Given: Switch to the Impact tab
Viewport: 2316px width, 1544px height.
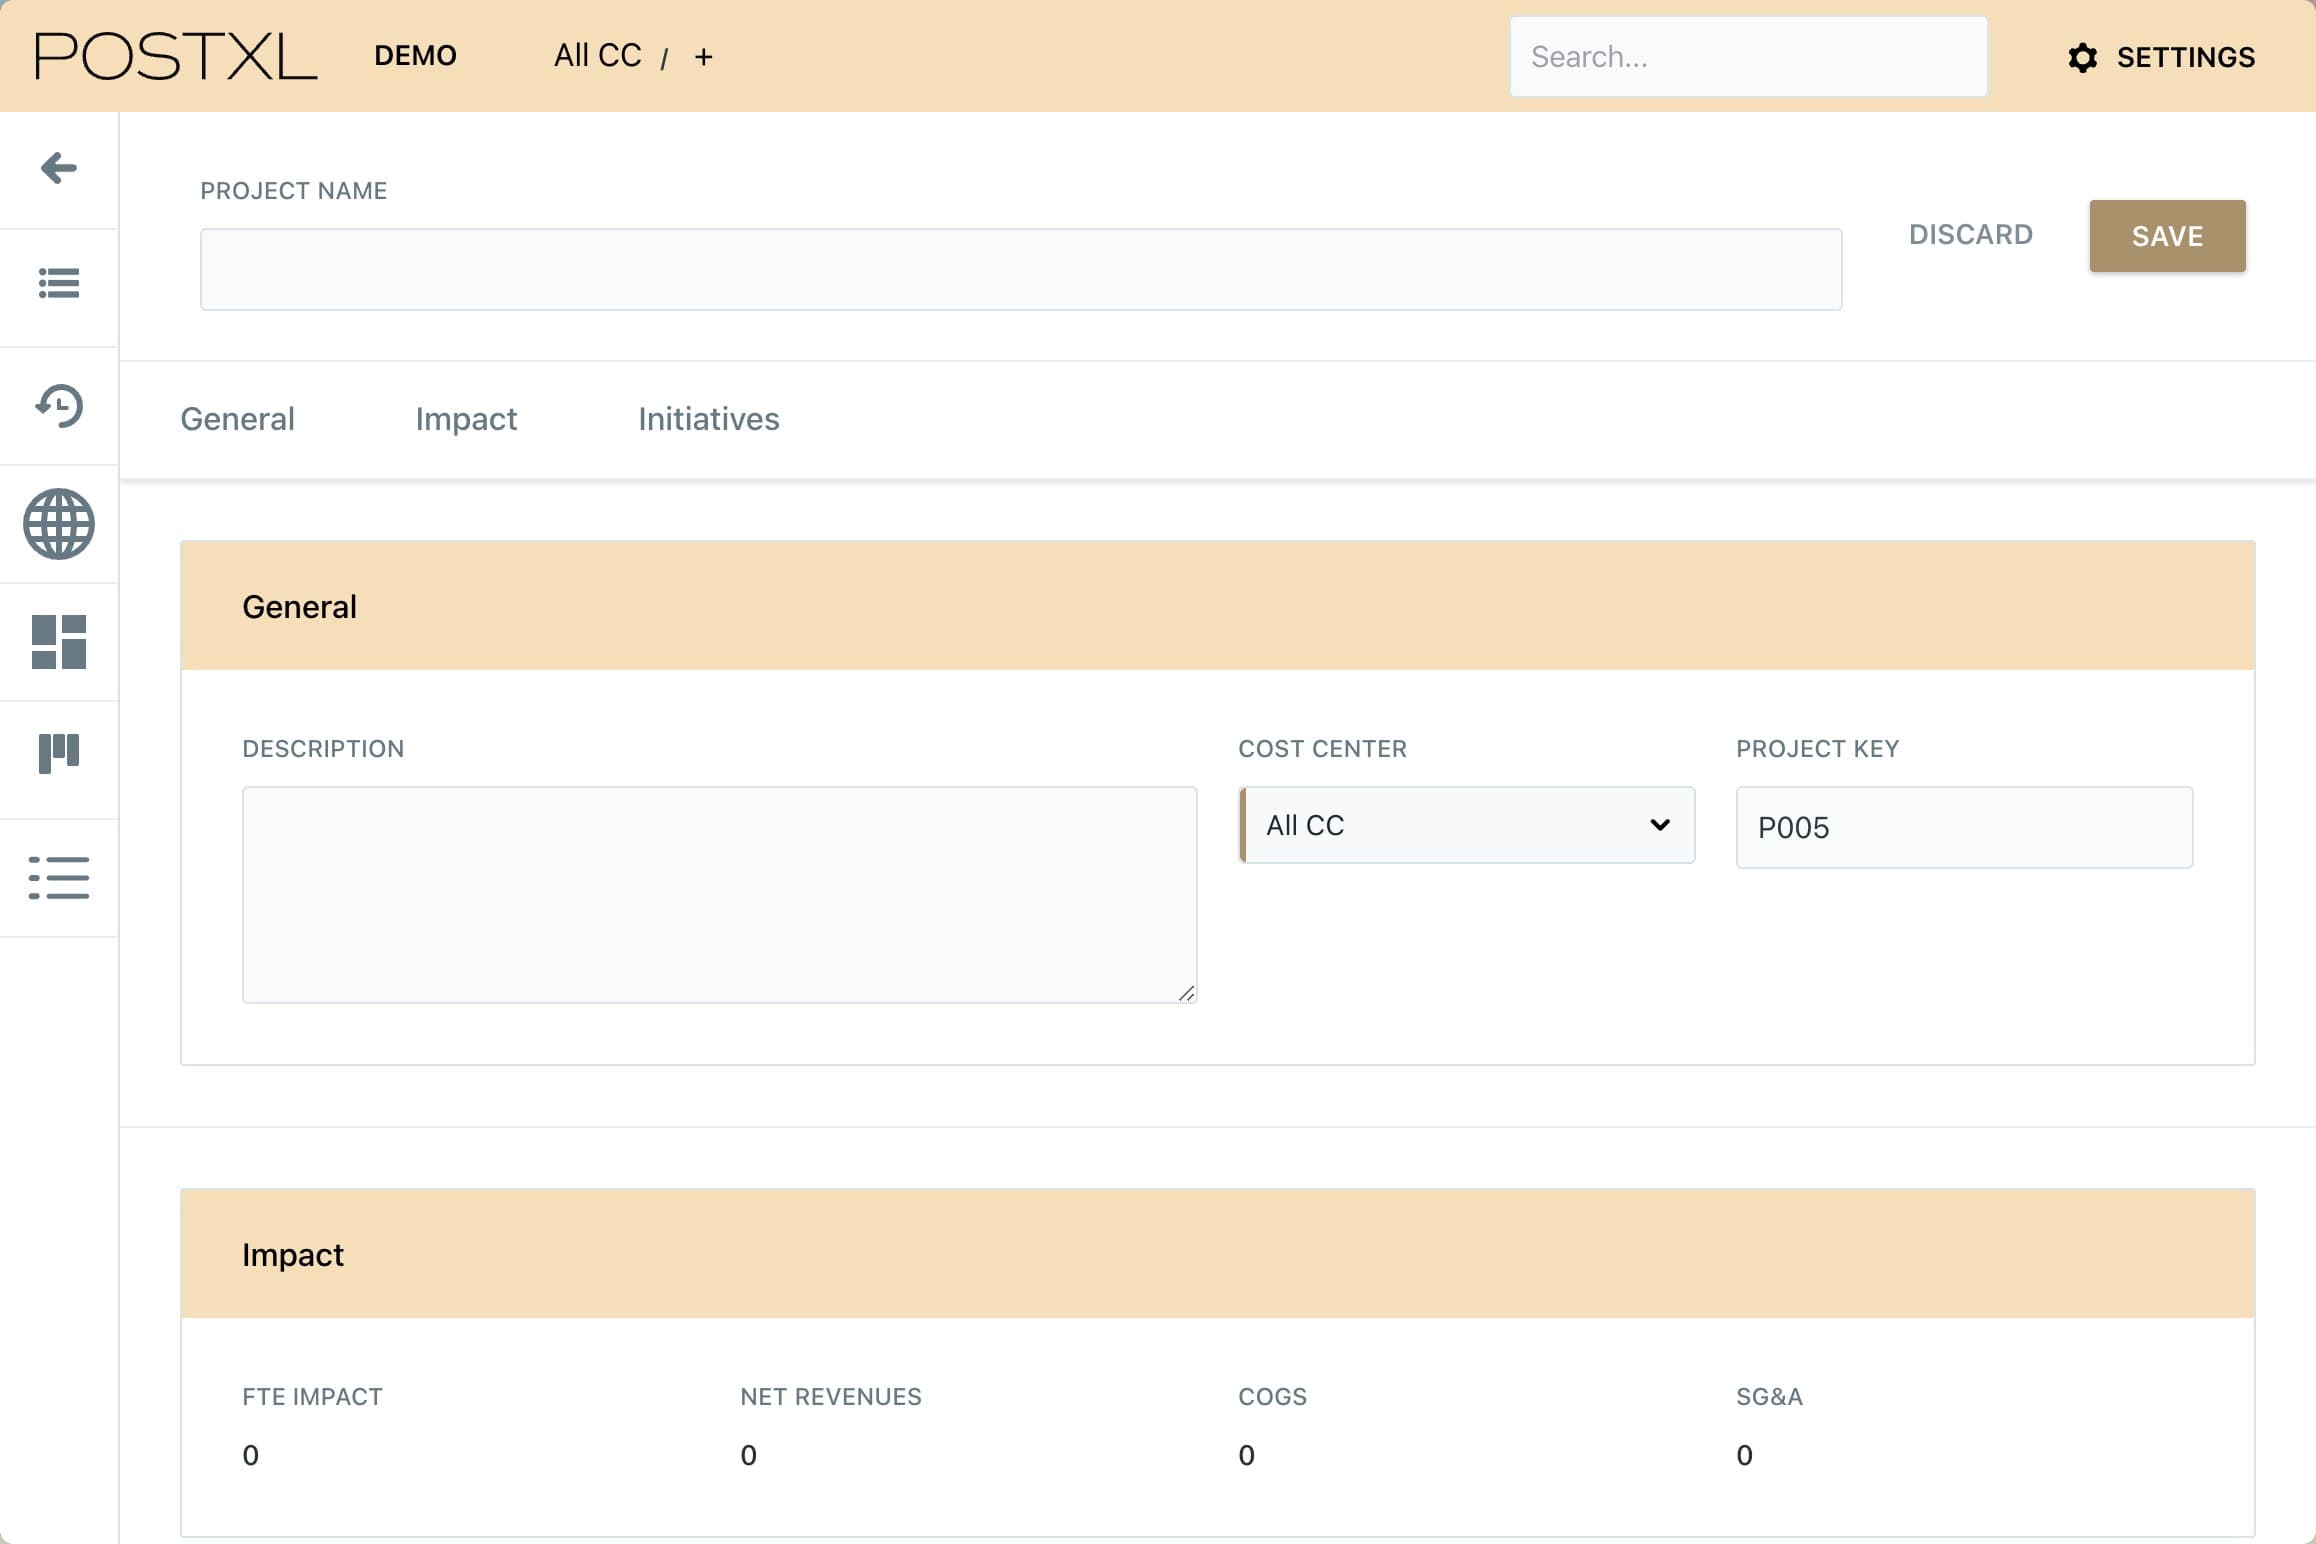Looking at the screenshot, I should coord(466,419).
